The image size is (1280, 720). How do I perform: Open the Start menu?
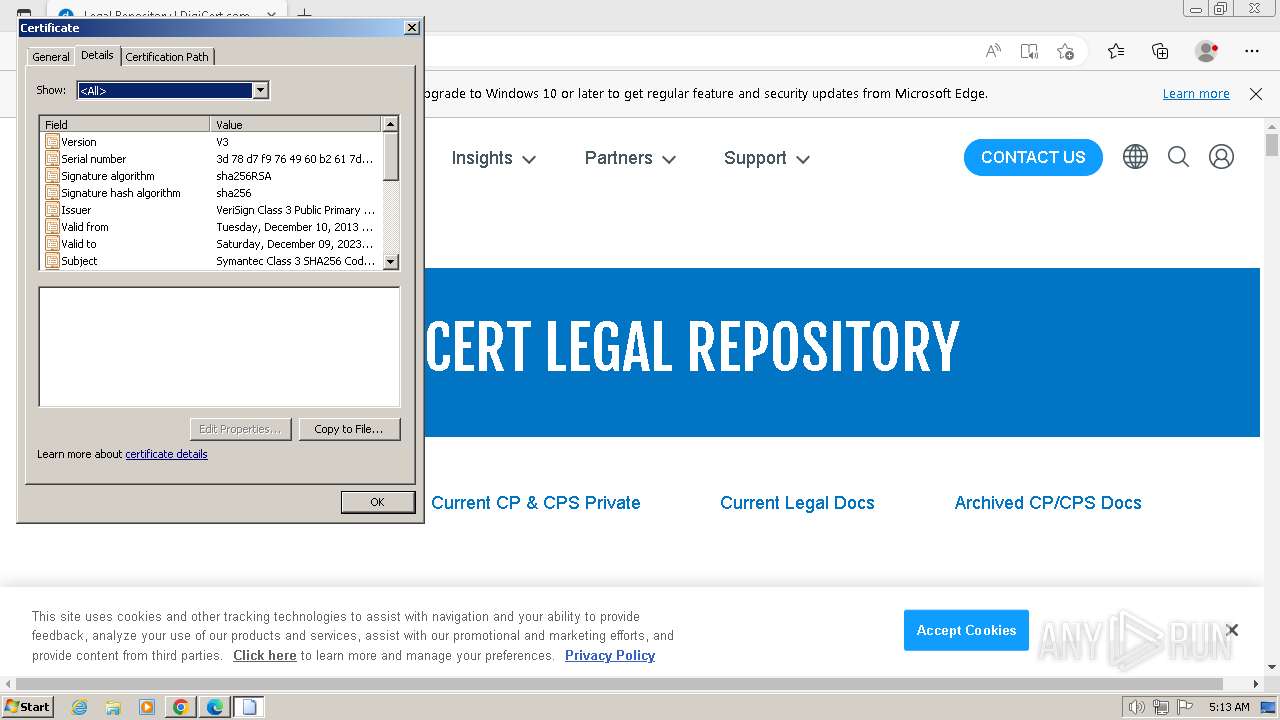point(28,707)
